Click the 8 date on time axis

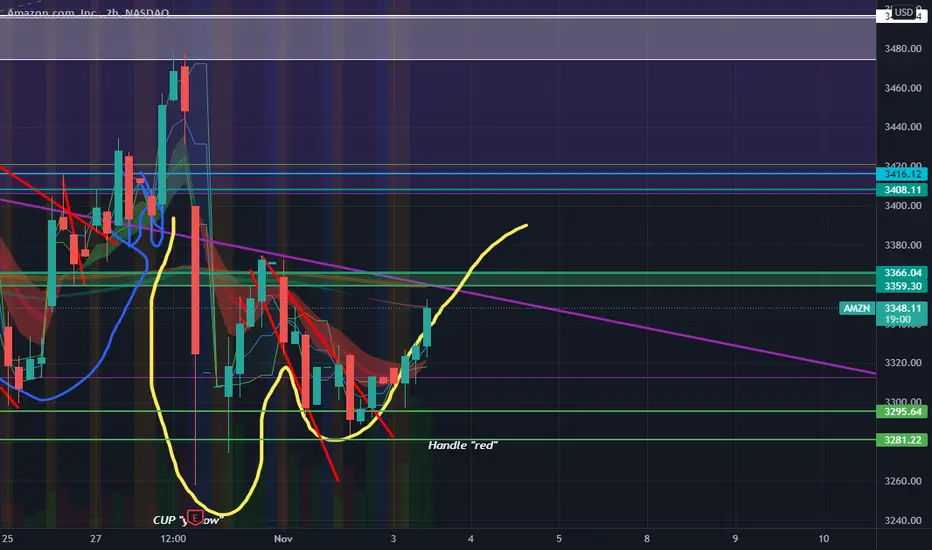pyautogui.click(x=647, y=539)
